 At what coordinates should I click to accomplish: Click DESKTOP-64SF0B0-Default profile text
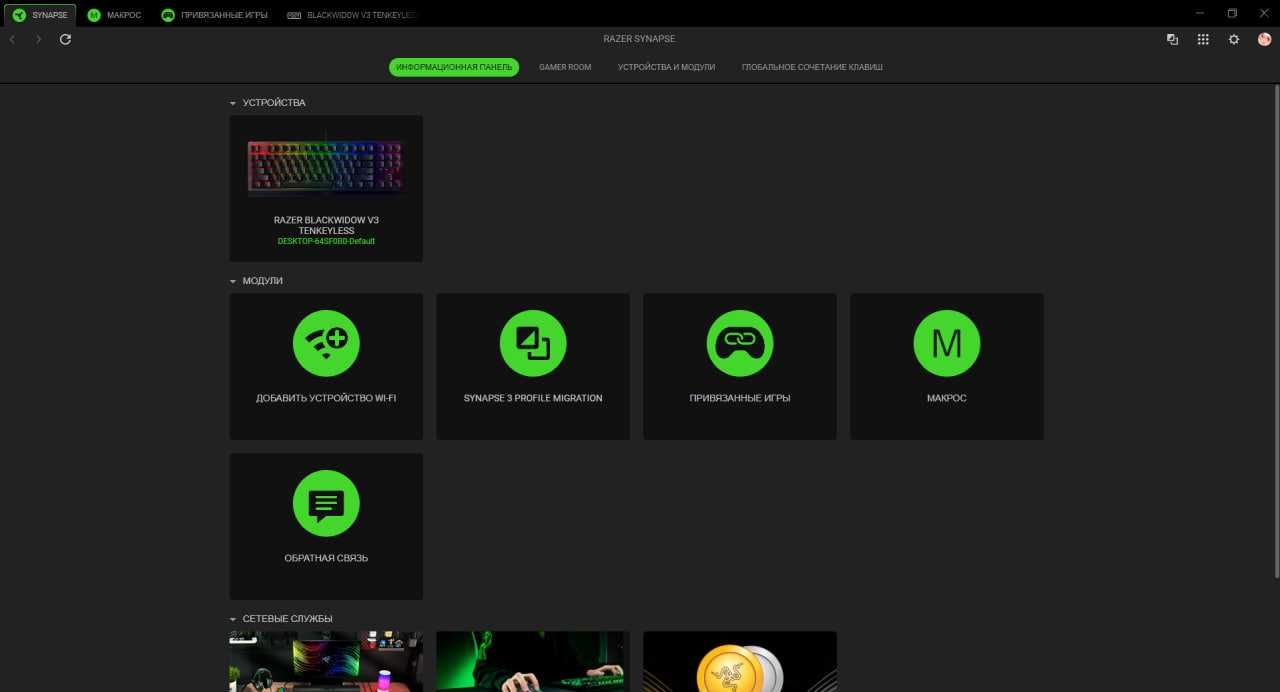(326, 241)
